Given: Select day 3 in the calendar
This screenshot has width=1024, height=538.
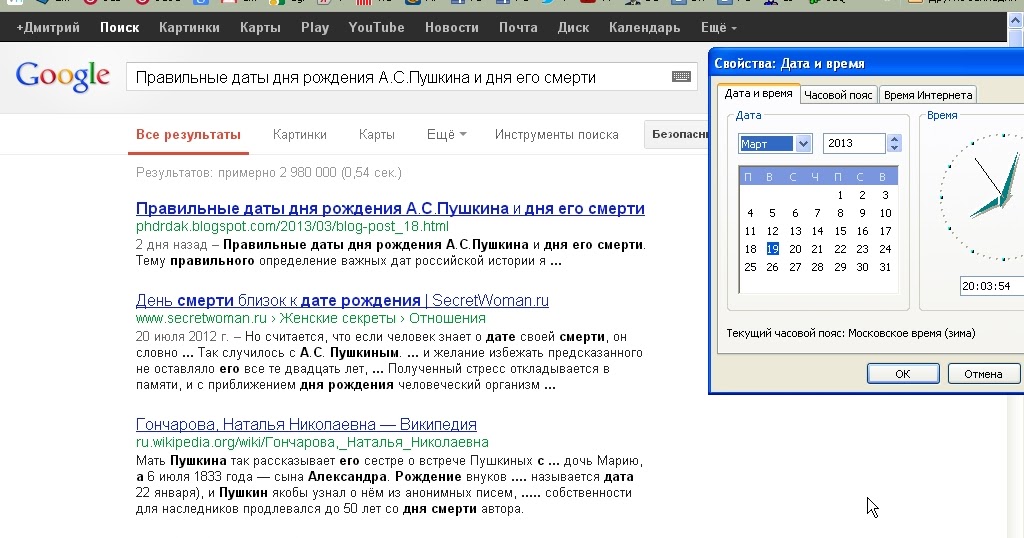Looking at the screenshot, I should 885,195.
